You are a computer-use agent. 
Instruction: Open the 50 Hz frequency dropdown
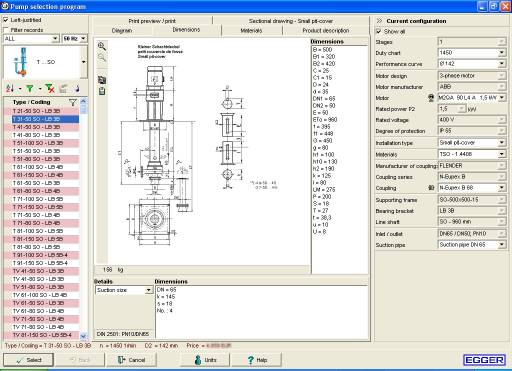click(83, 39)
